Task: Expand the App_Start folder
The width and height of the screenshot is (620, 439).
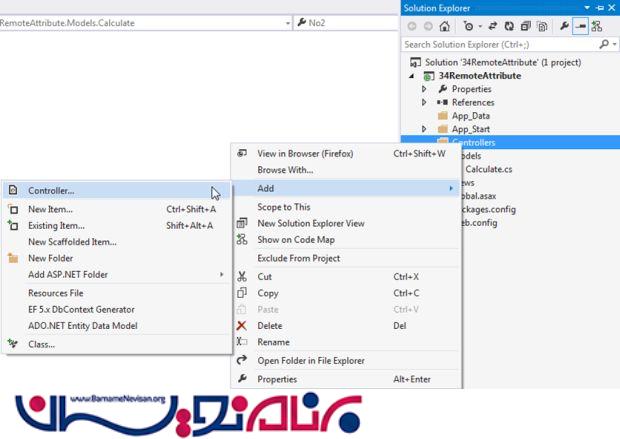Action: tap(425, 129)
